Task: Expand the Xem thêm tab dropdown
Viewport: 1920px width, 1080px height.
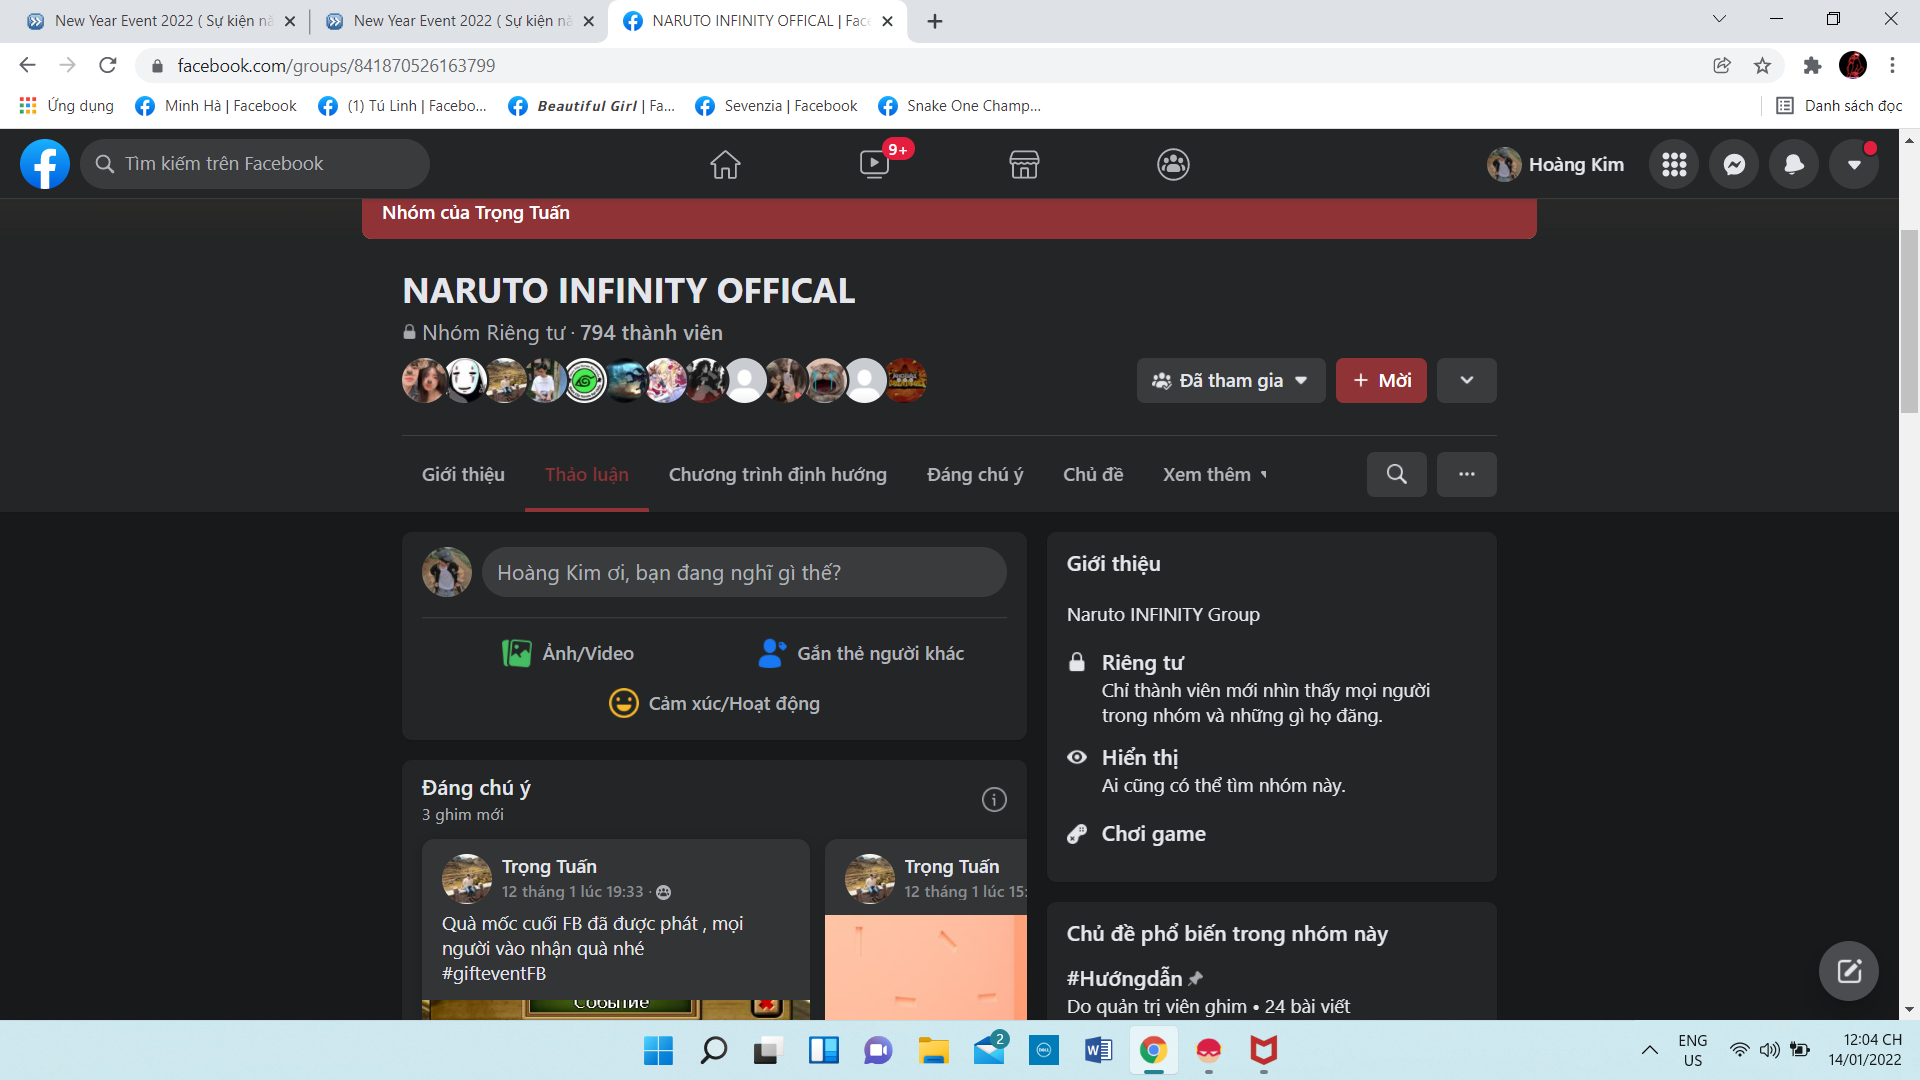Action: (x=1215, y=474)
